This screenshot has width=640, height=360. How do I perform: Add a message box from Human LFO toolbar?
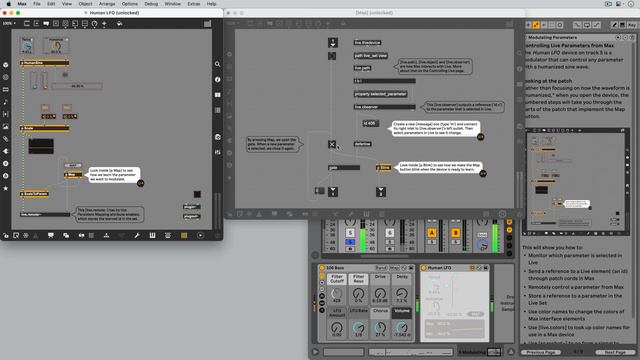[36, 24]
